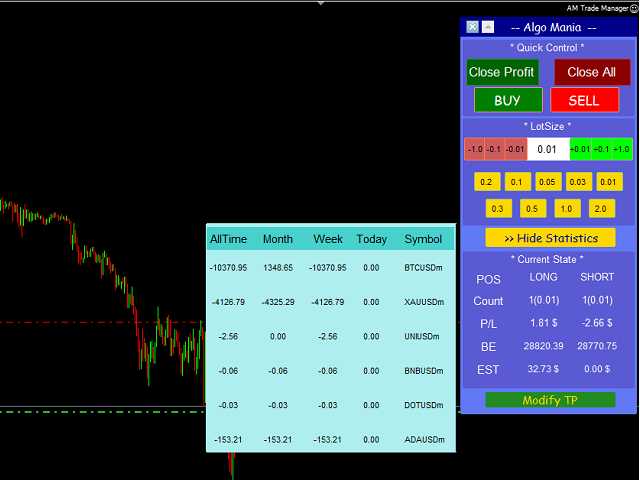This screenshot has height=480, width=640.
Task: Choose the 2.0 lot preset
Action: 599,208
